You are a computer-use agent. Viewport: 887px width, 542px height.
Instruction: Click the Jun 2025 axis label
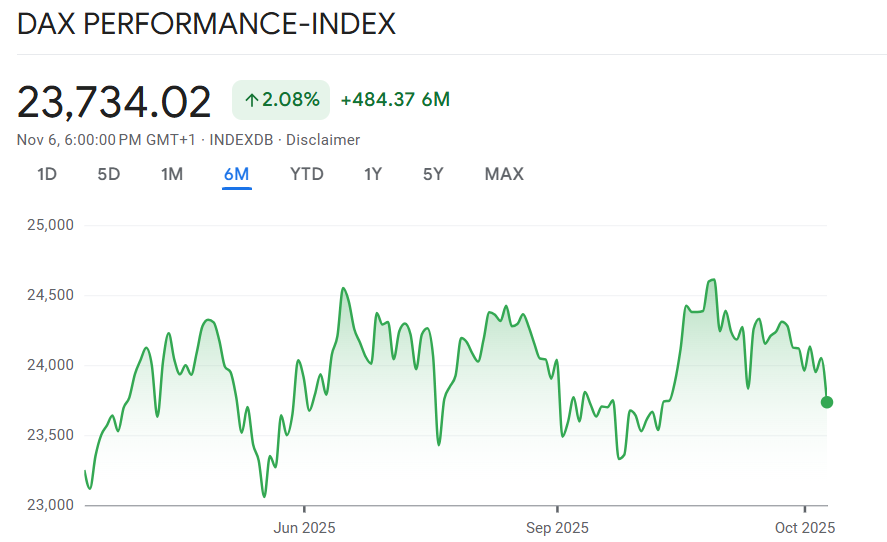coord(304,527)
